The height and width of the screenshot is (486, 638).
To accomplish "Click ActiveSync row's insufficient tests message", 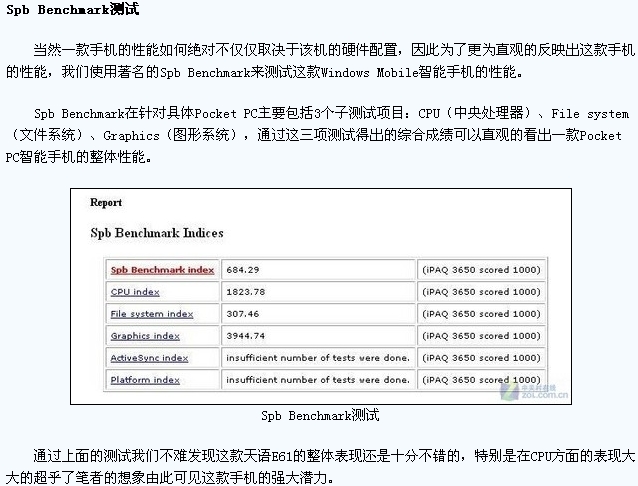I will (317, 358).
